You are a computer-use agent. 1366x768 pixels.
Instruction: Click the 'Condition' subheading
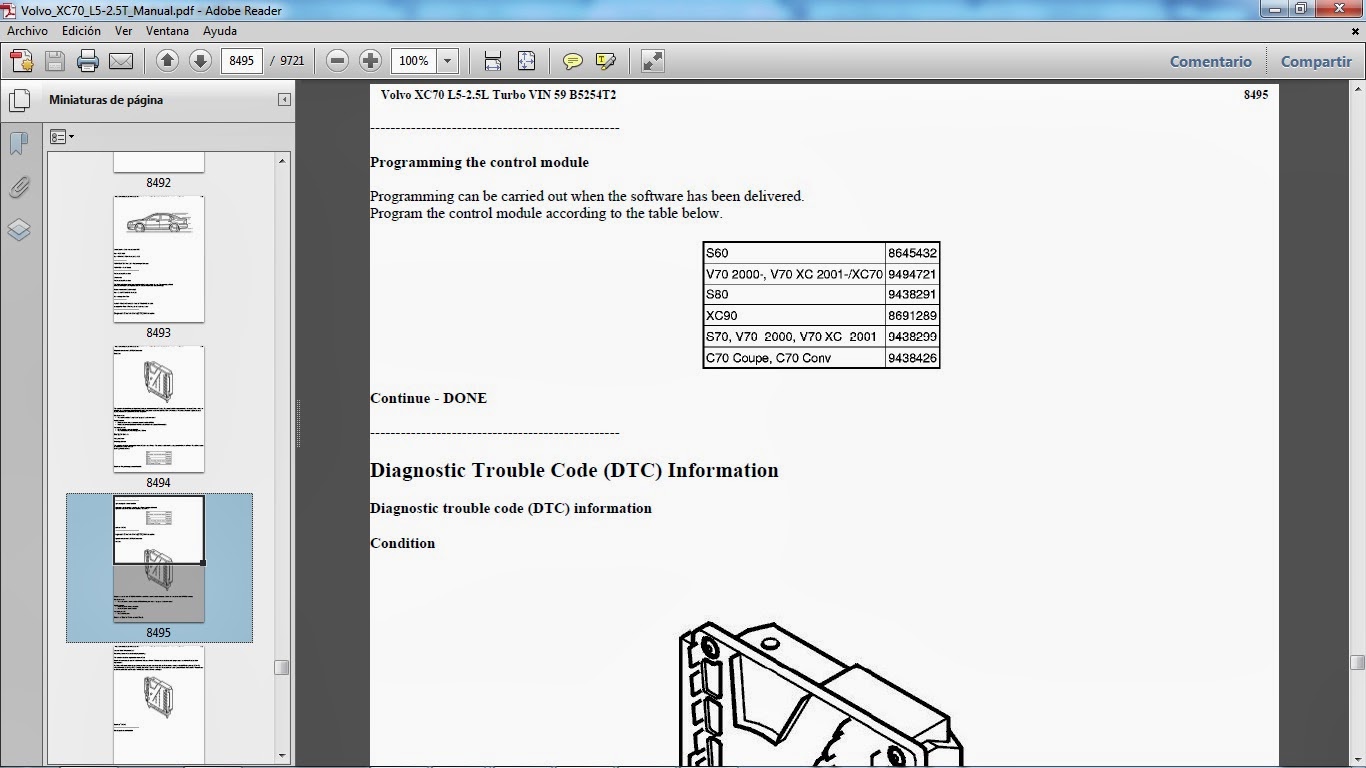coord(402,543)
